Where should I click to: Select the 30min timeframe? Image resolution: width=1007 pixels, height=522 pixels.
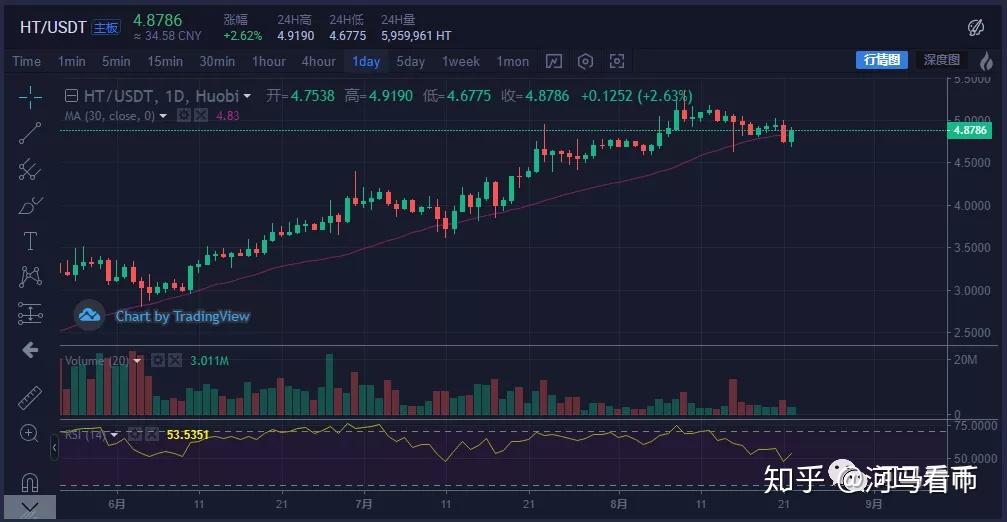(217, 62)
